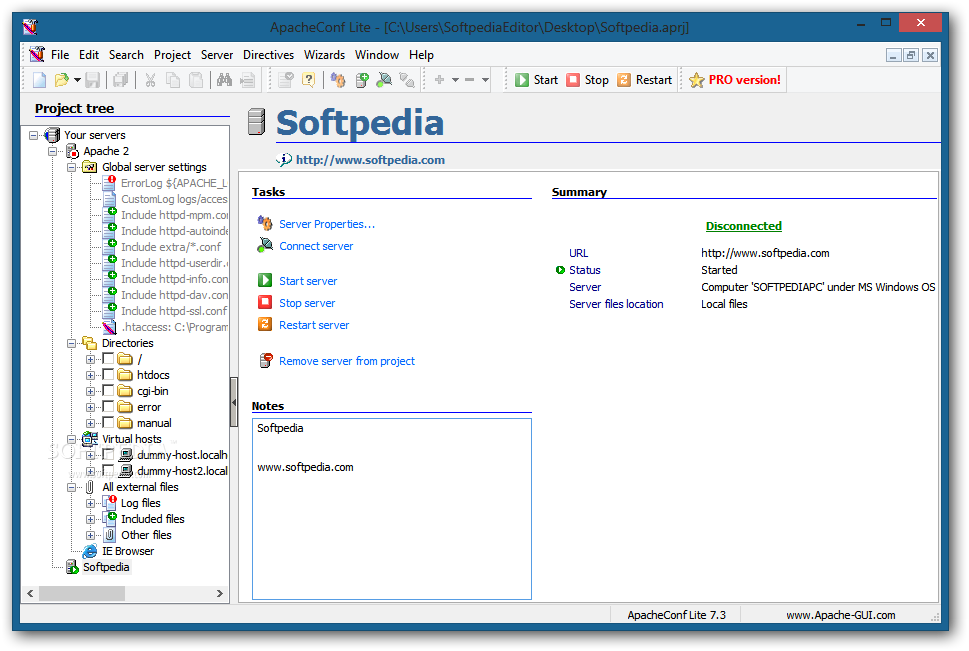Open the File menu
The image size is (969, 651).
tap(60, 55)
